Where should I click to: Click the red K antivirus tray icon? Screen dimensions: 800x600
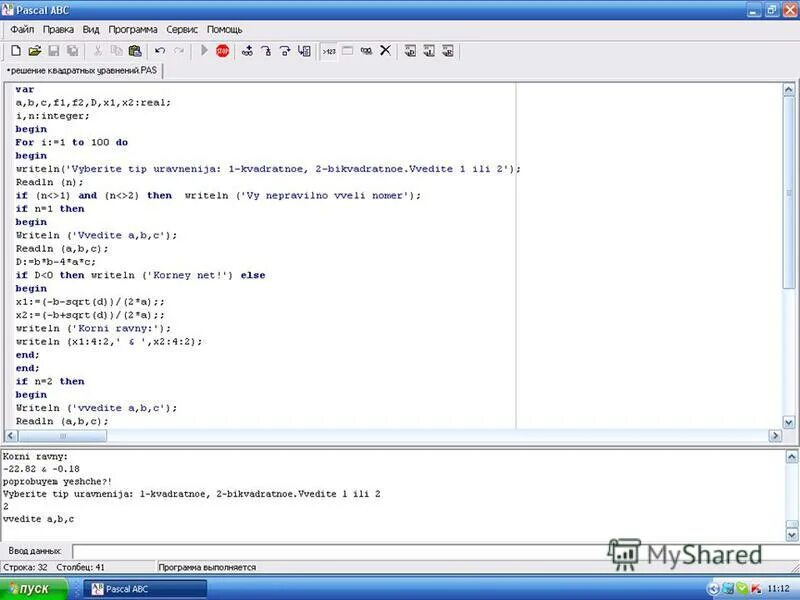click(756, 589)
